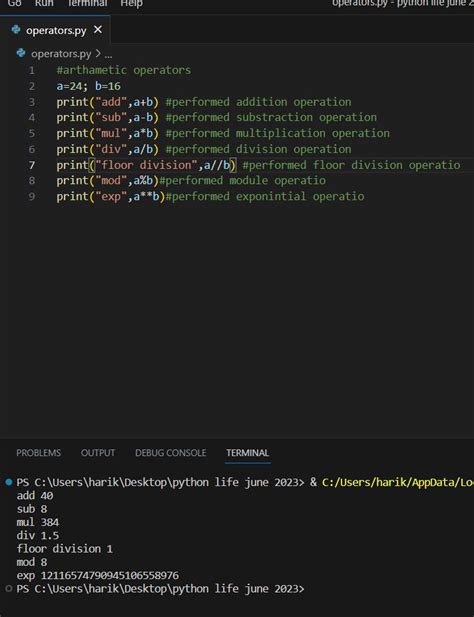Click the breadcrumb ellipsis after operators.py
The height and width of the screenshot is (617, 474).
108,55
